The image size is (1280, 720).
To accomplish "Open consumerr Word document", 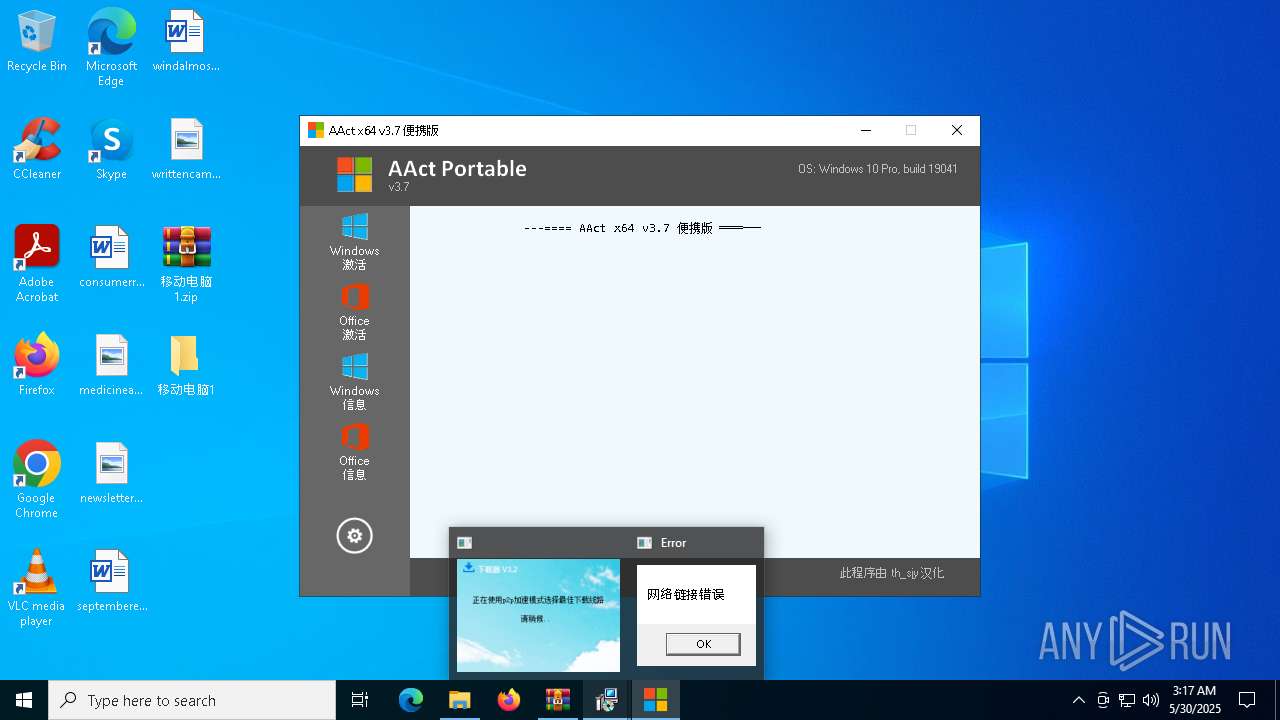I will tap(111, 258).
